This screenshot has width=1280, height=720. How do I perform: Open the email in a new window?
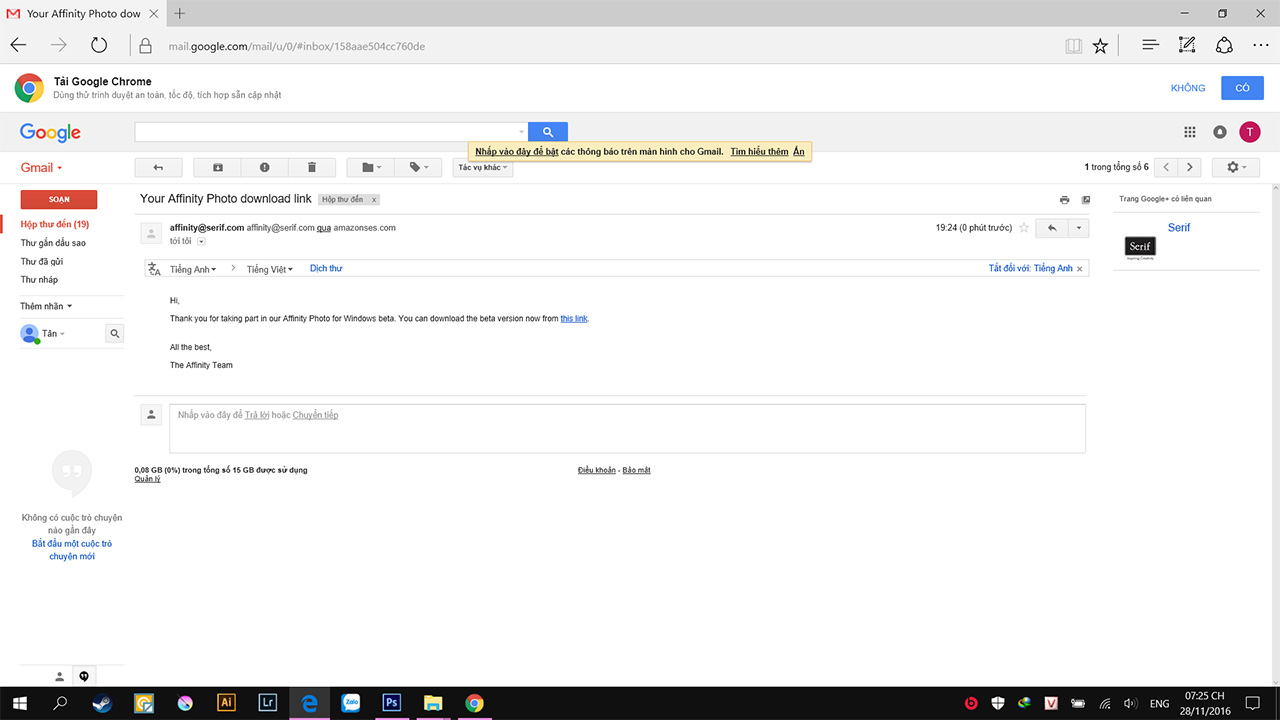[x=1086, y=200]
